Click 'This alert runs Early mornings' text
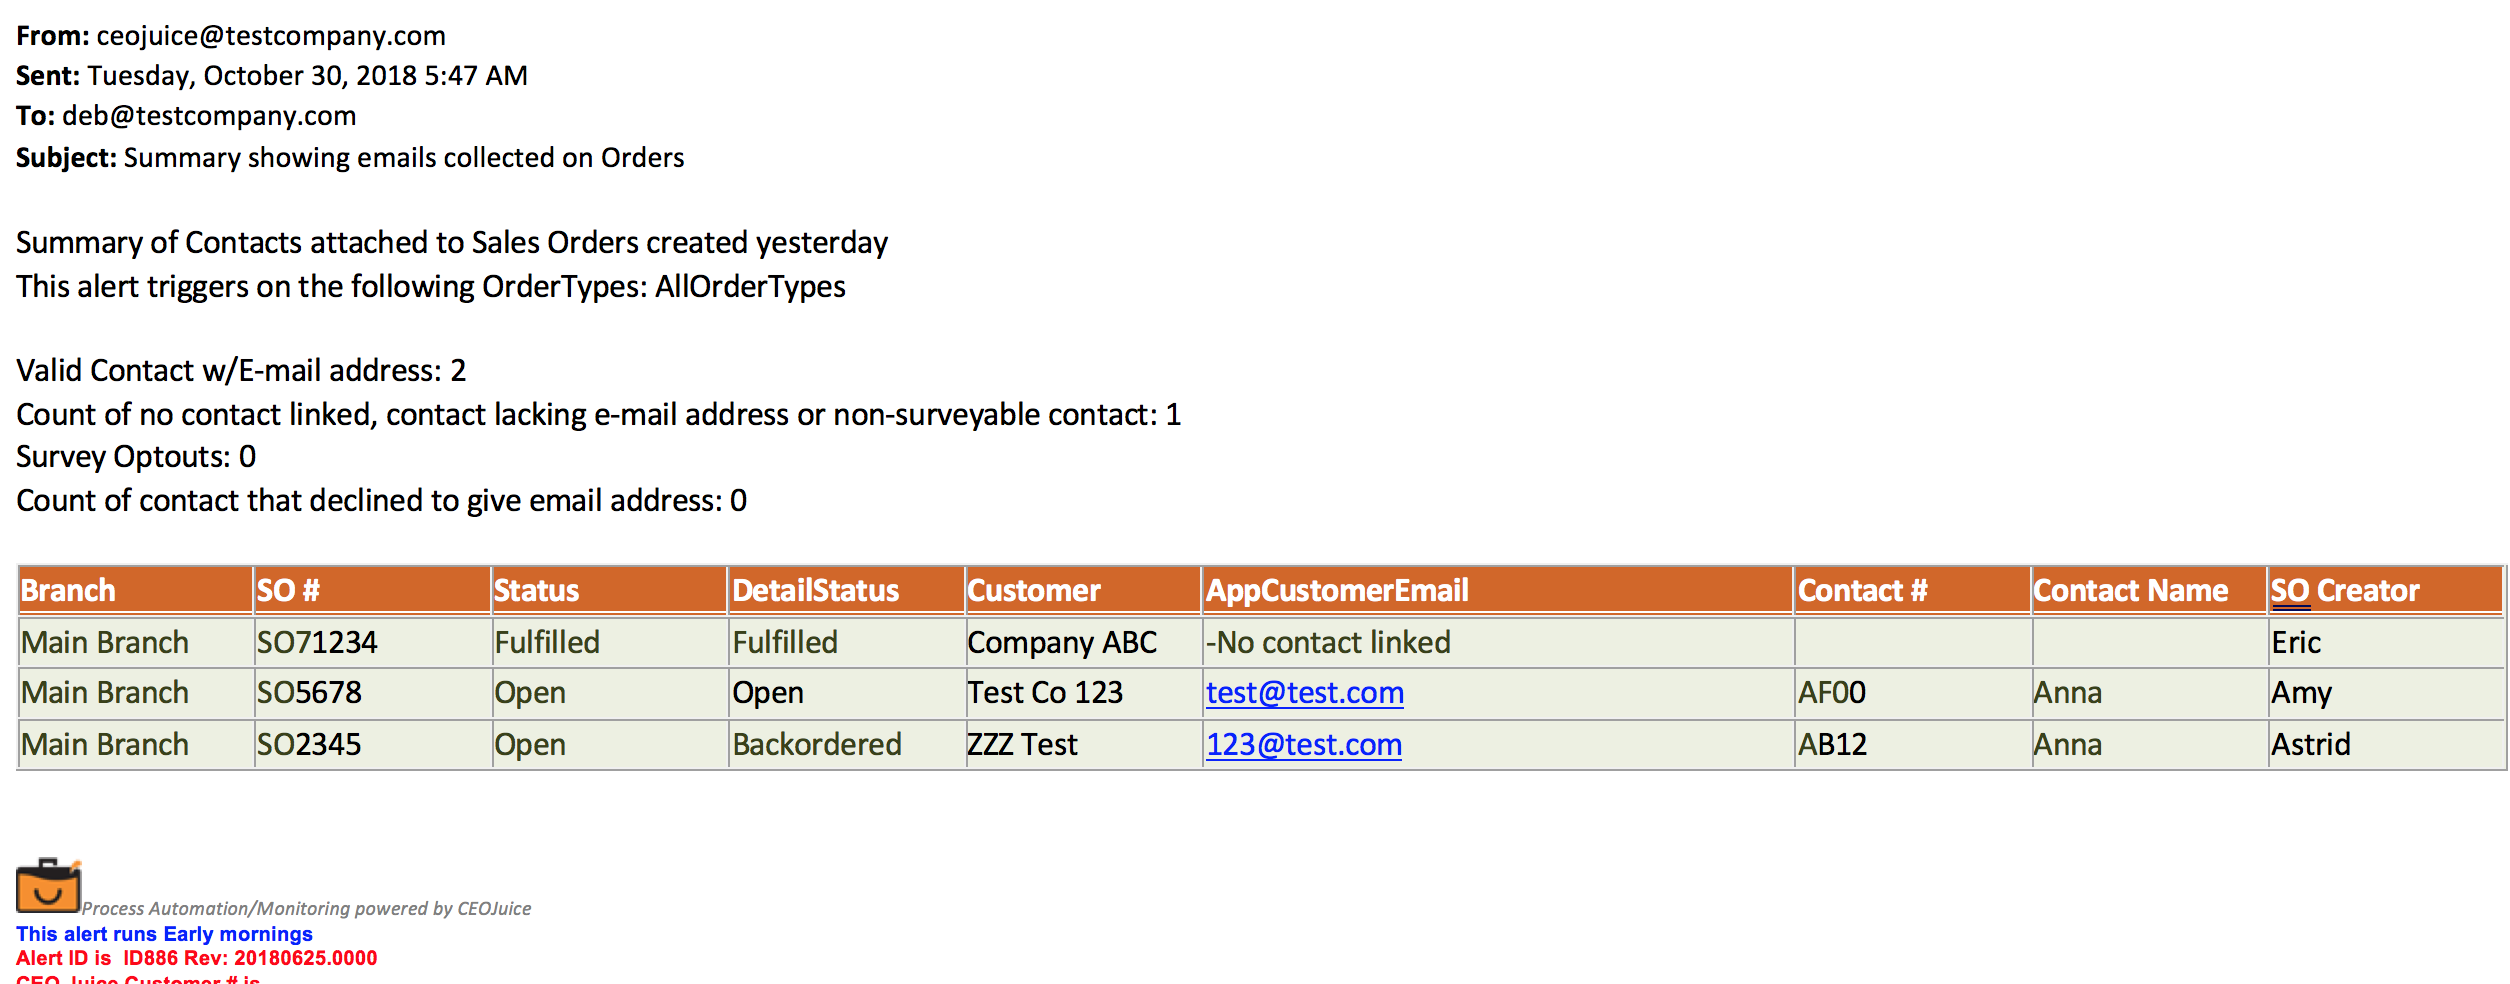Image resolution: width=2510 pixels, height=984 pixels. coord(164,934)
